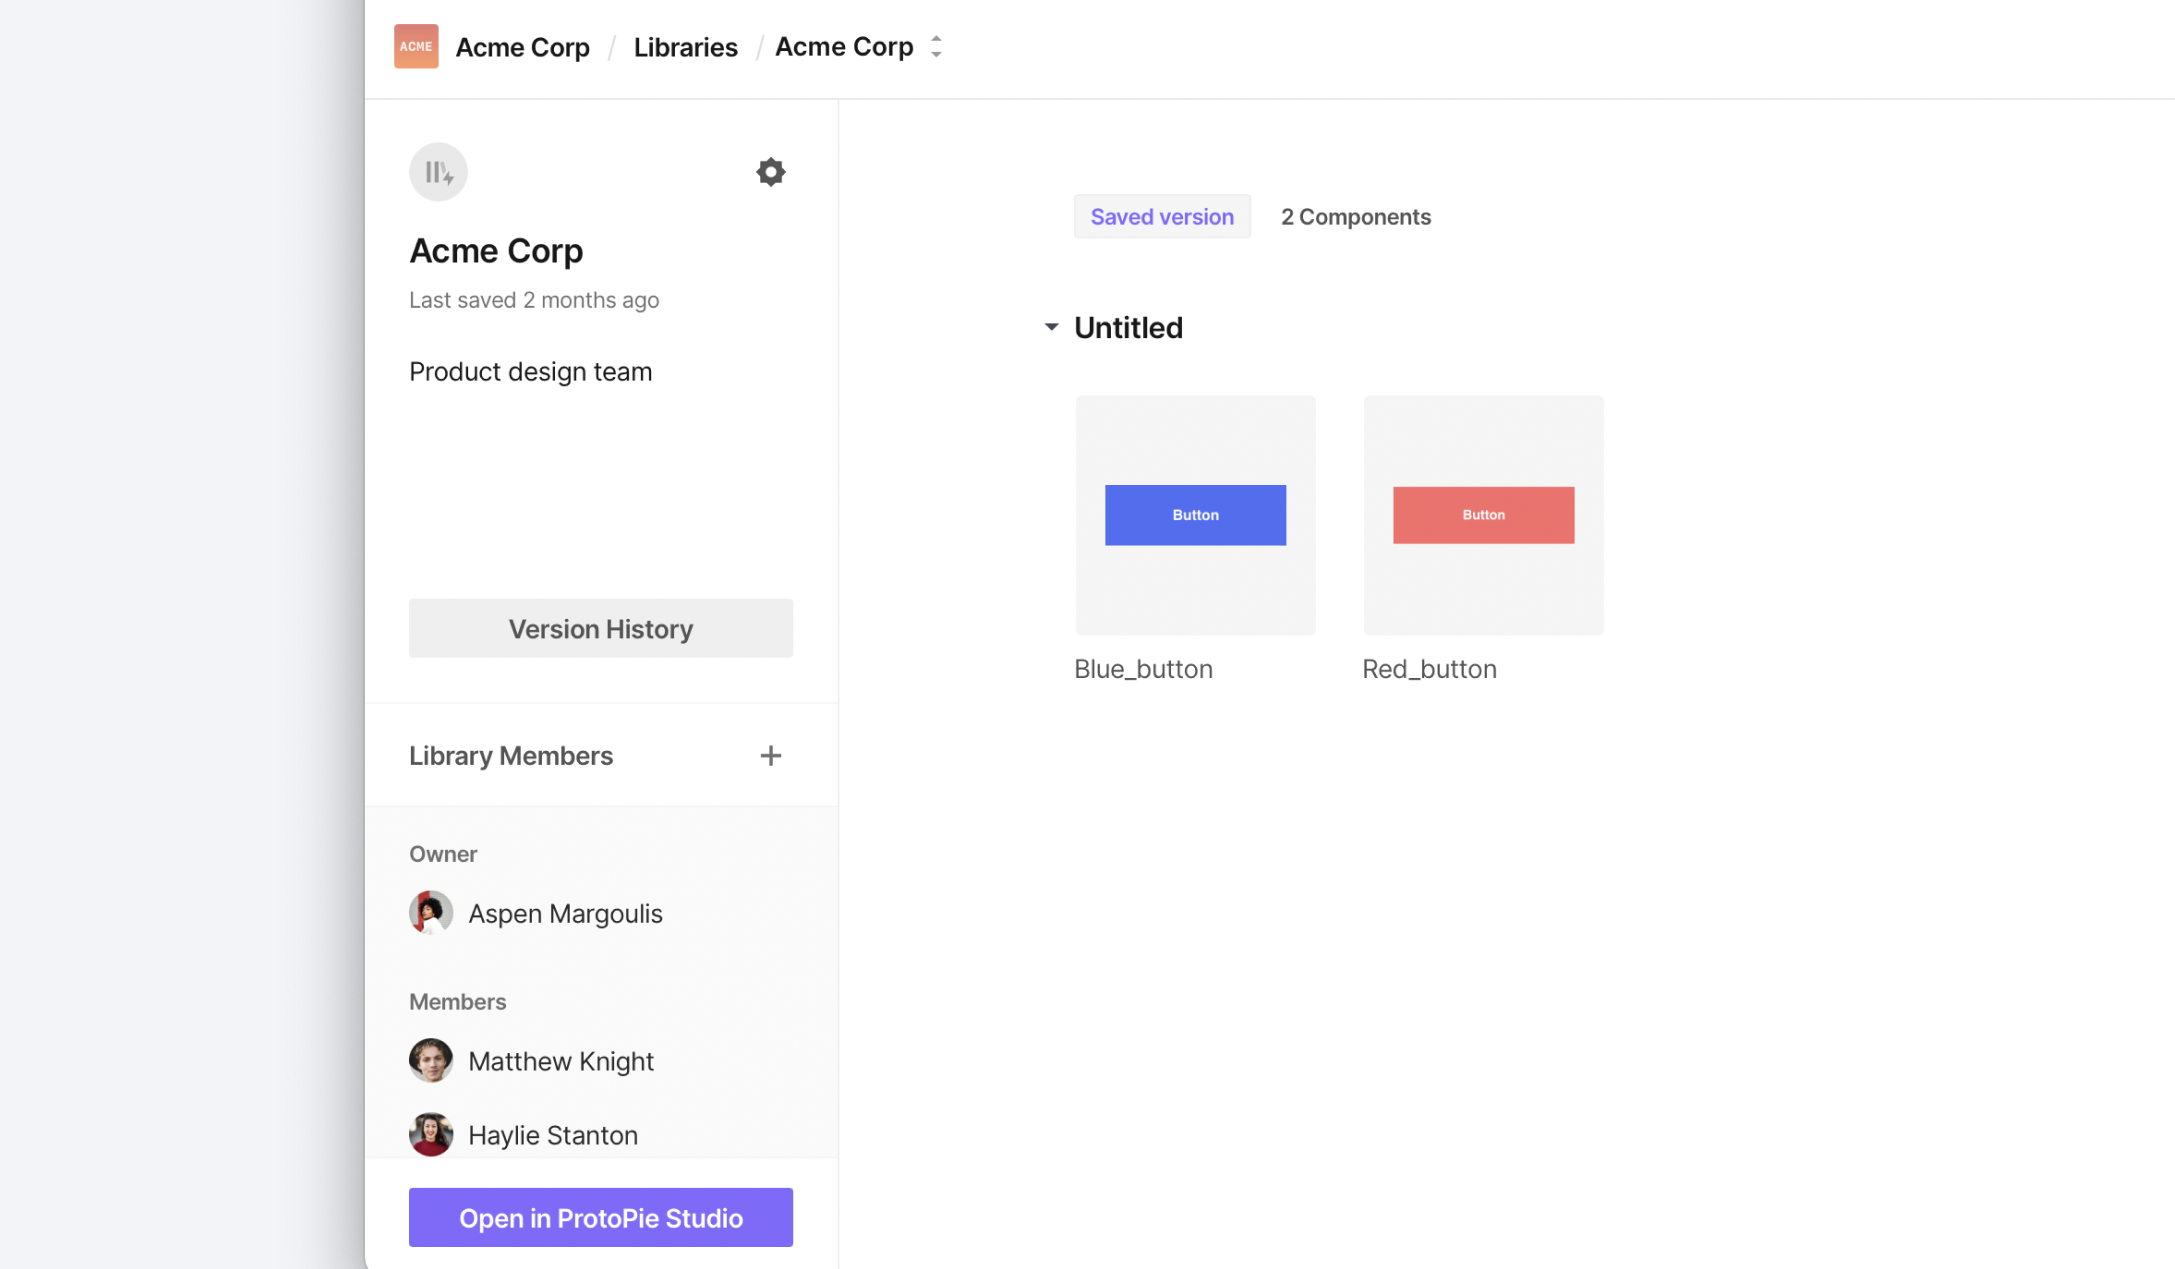Open the Acme Corp library switcher dropdown
Image resolution: width=2175 pixels, height=1269 pixels.
click(x=936, y=46)
